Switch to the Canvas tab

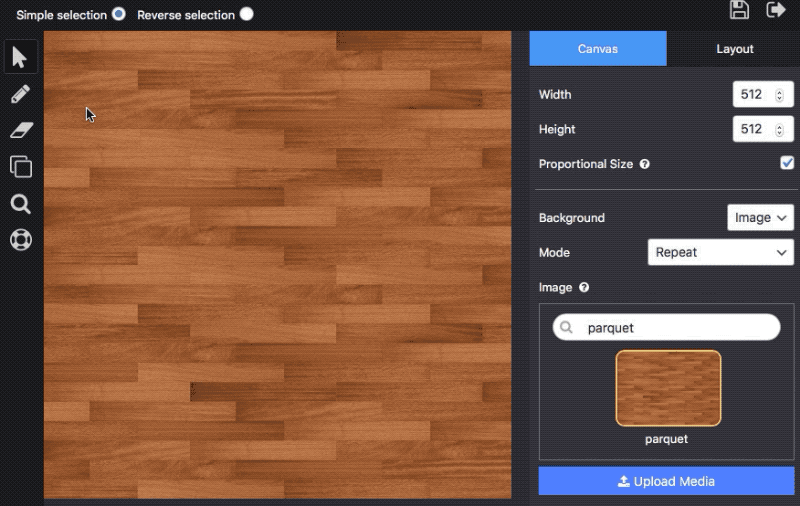coord(598,49)
